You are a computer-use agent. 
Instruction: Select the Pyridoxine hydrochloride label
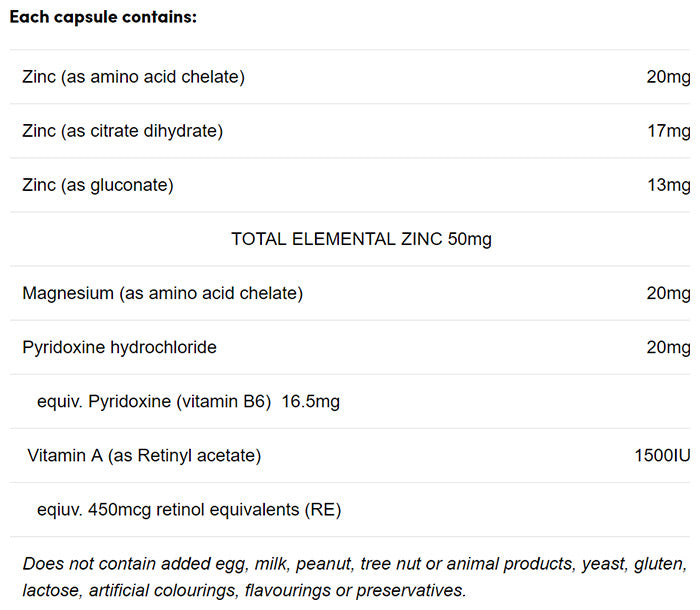coord(119,347)
